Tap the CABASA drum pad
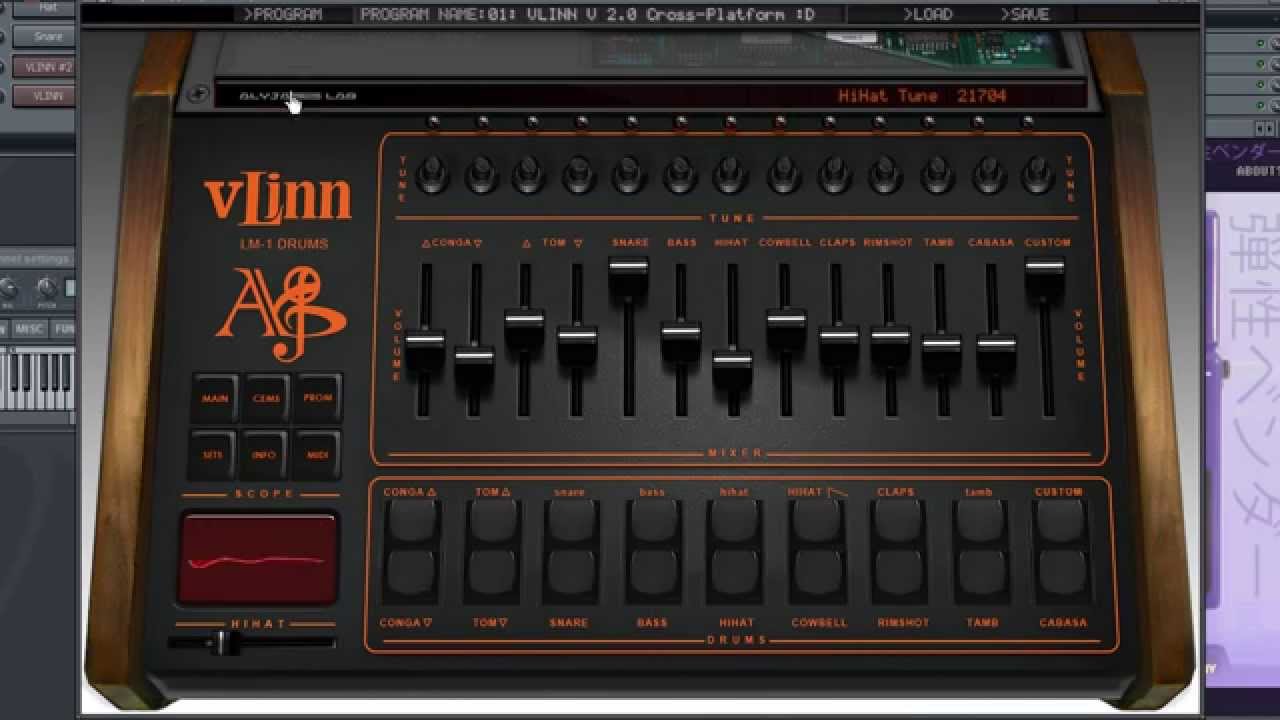 1062,572
